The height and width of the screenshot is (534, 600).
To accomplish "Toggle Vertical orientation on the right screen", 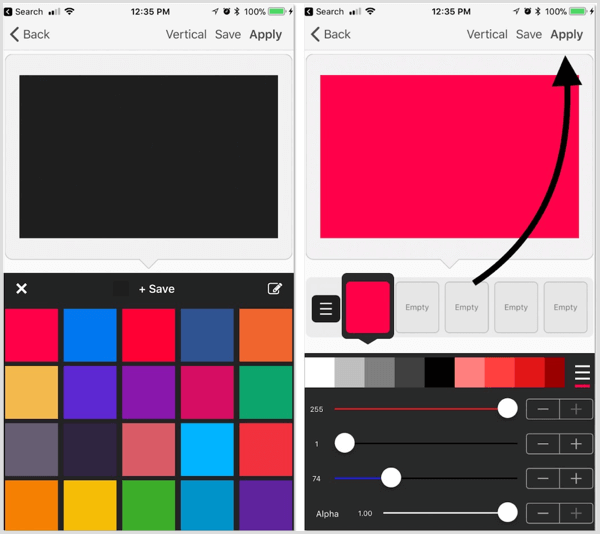I will point(487,34).
